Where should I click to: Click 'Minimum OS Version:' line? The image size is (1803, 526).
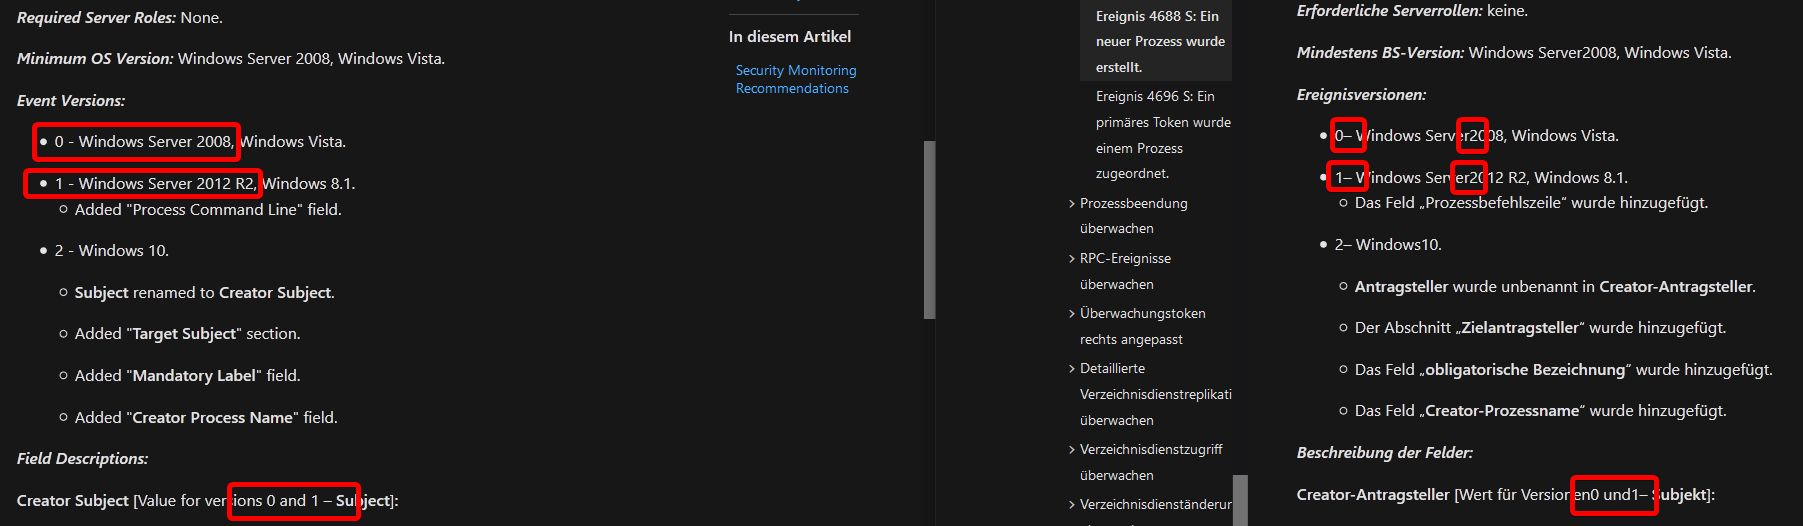point(231,59)
